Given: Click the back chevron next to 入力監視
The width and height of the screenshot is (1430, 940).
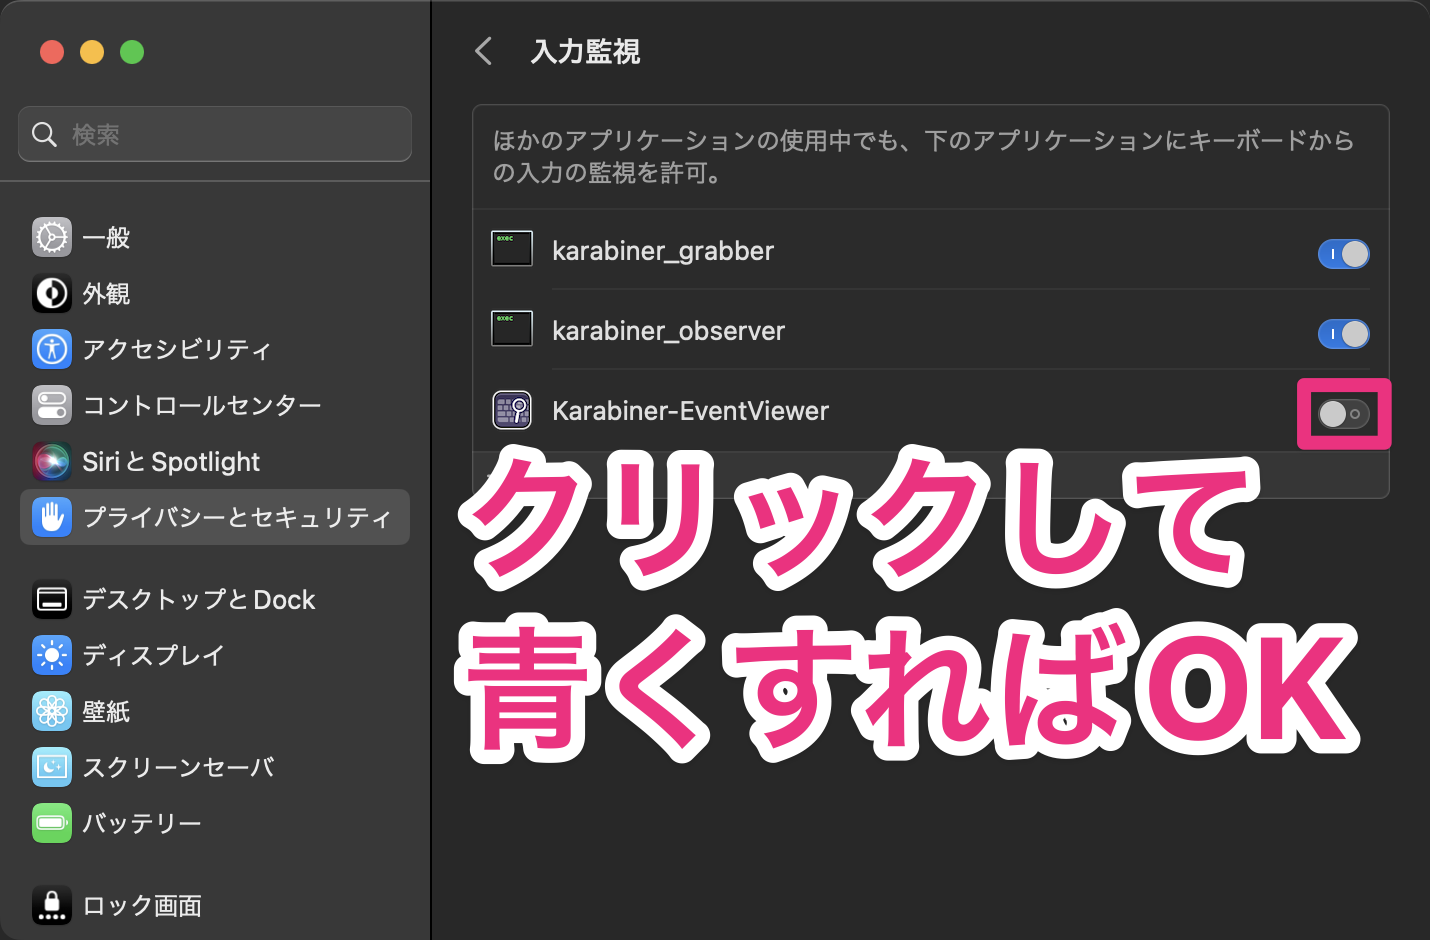Looking at the screenshot, I should pyautogui.click(x=483, y=51).
